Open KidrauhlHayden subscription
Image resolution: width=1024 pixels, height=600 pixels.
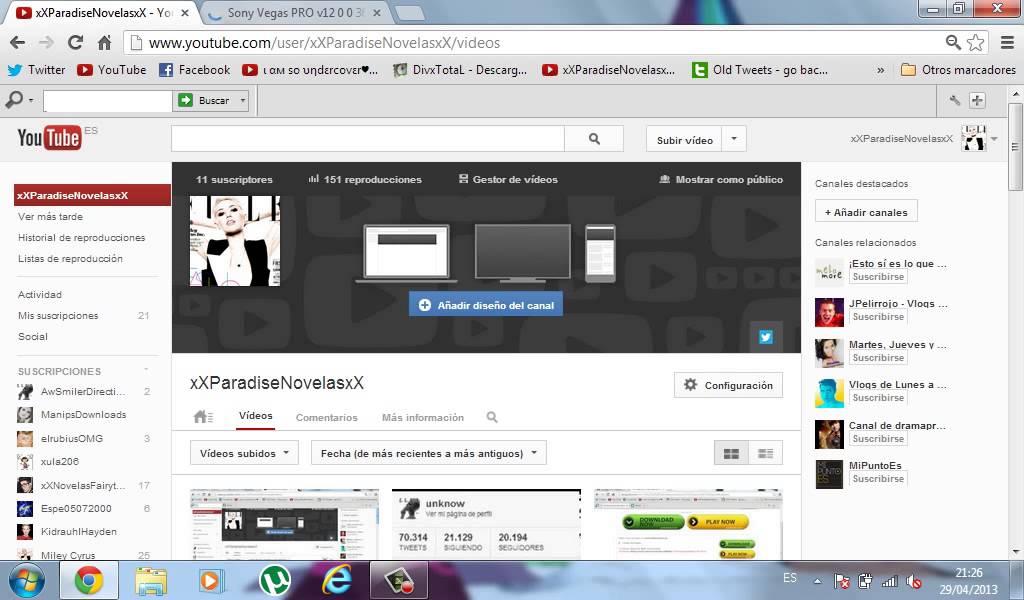pos(78,531)
